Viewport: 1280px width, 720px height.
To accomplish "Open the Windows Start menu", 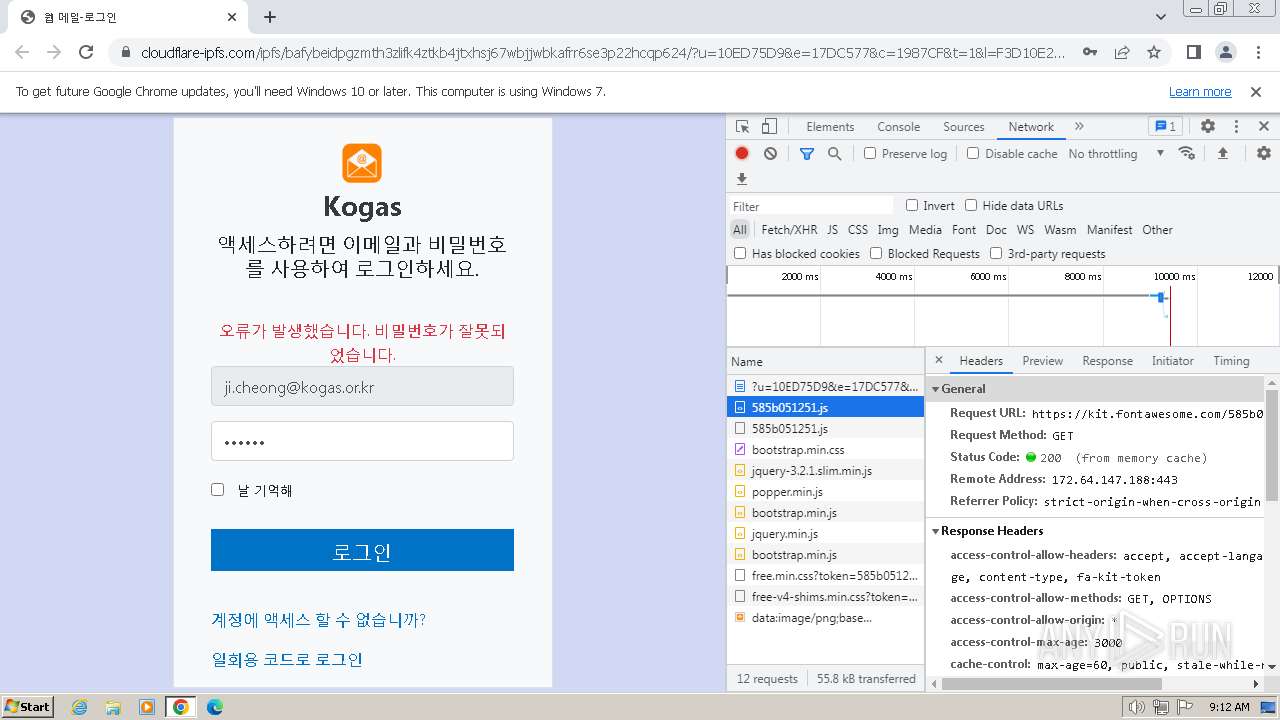I will [x=28, y=707].
